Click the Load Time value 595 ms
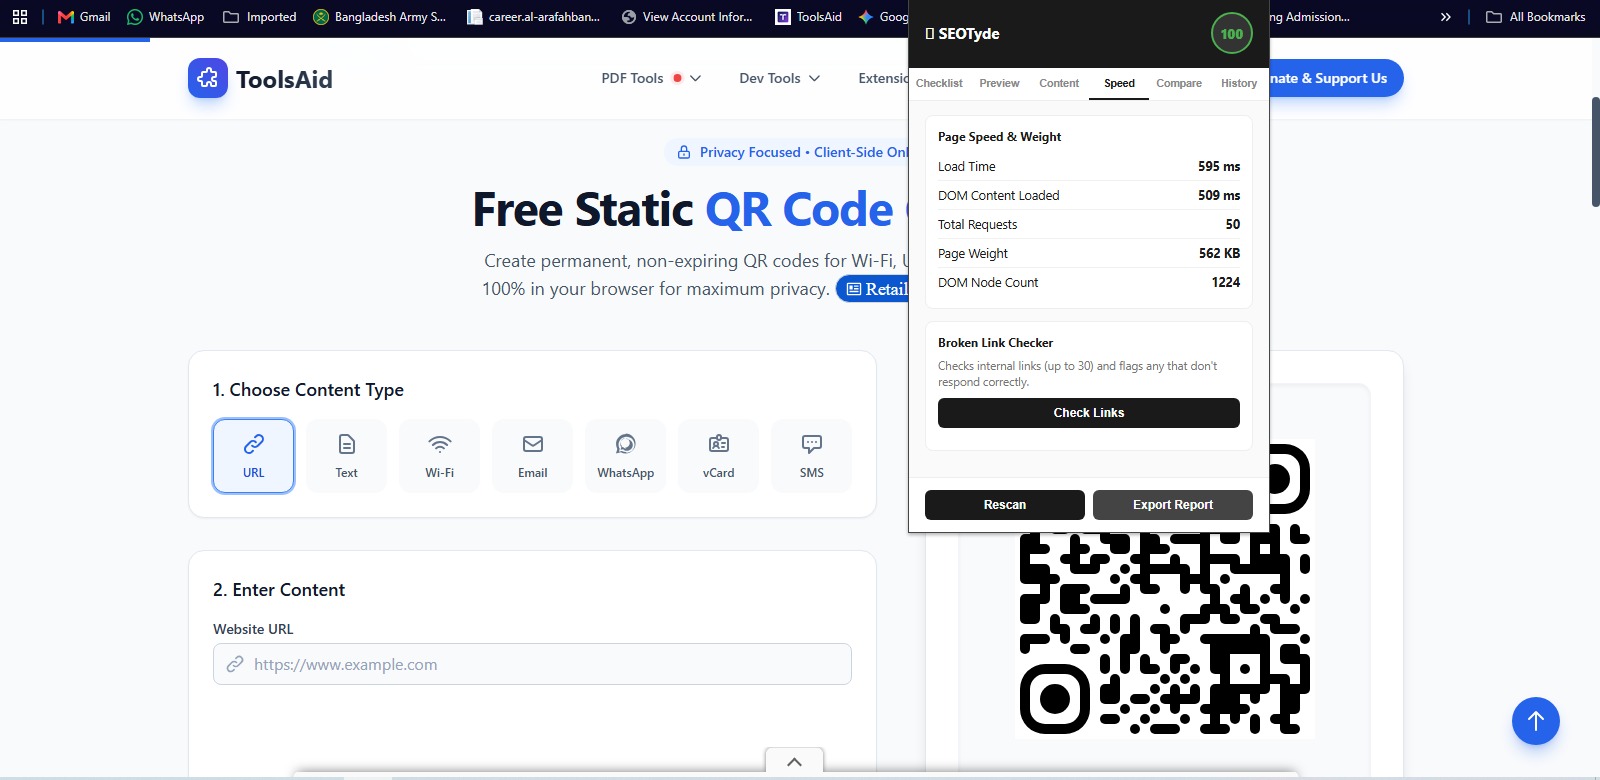Image resolution: width=1600 pixels, height=780 pixels. coord(1219,167)
